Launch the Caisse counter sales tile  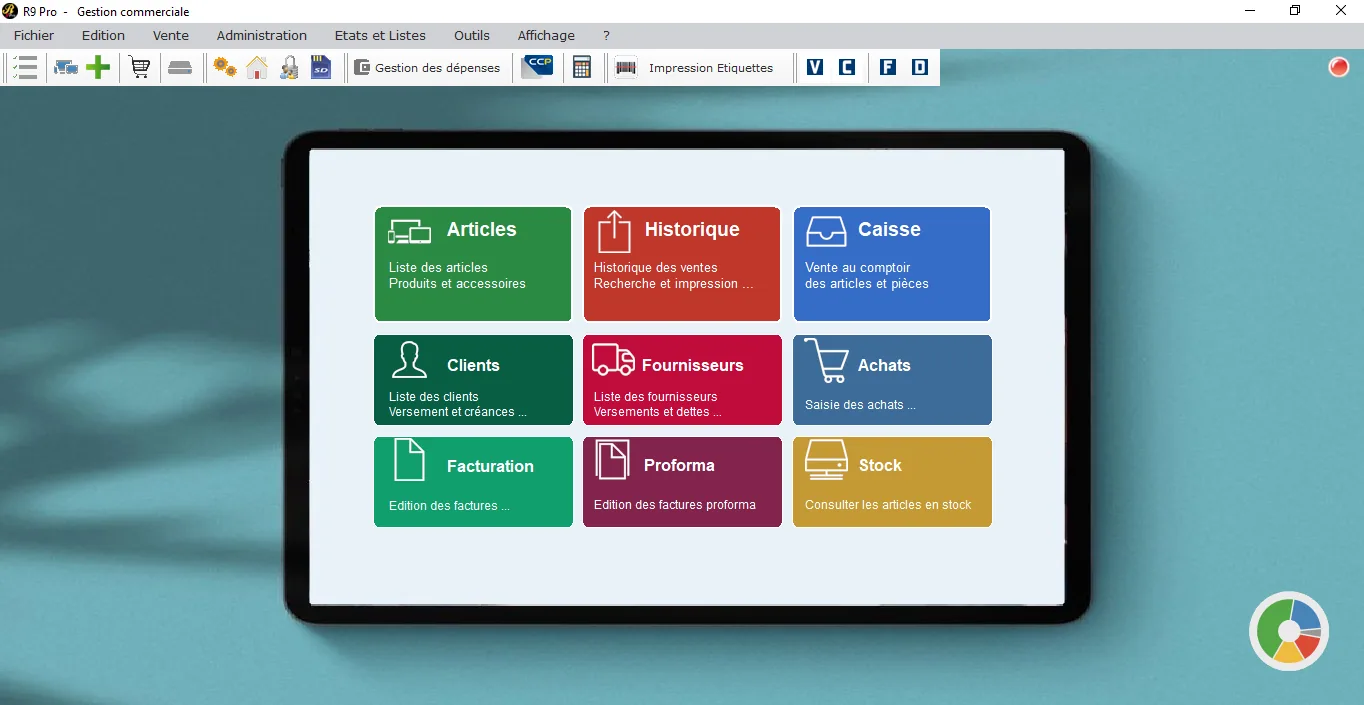click(892, 264)
